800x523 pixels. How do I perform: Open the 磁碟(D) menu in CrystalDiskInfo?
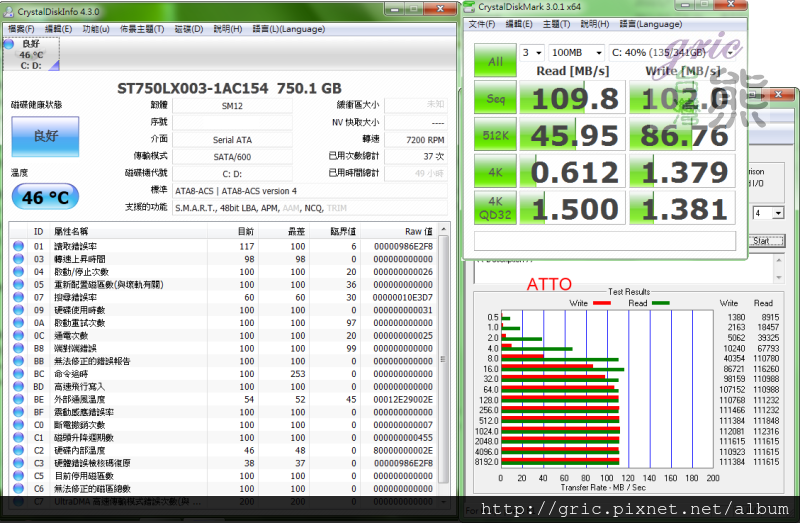click(189, 29)
